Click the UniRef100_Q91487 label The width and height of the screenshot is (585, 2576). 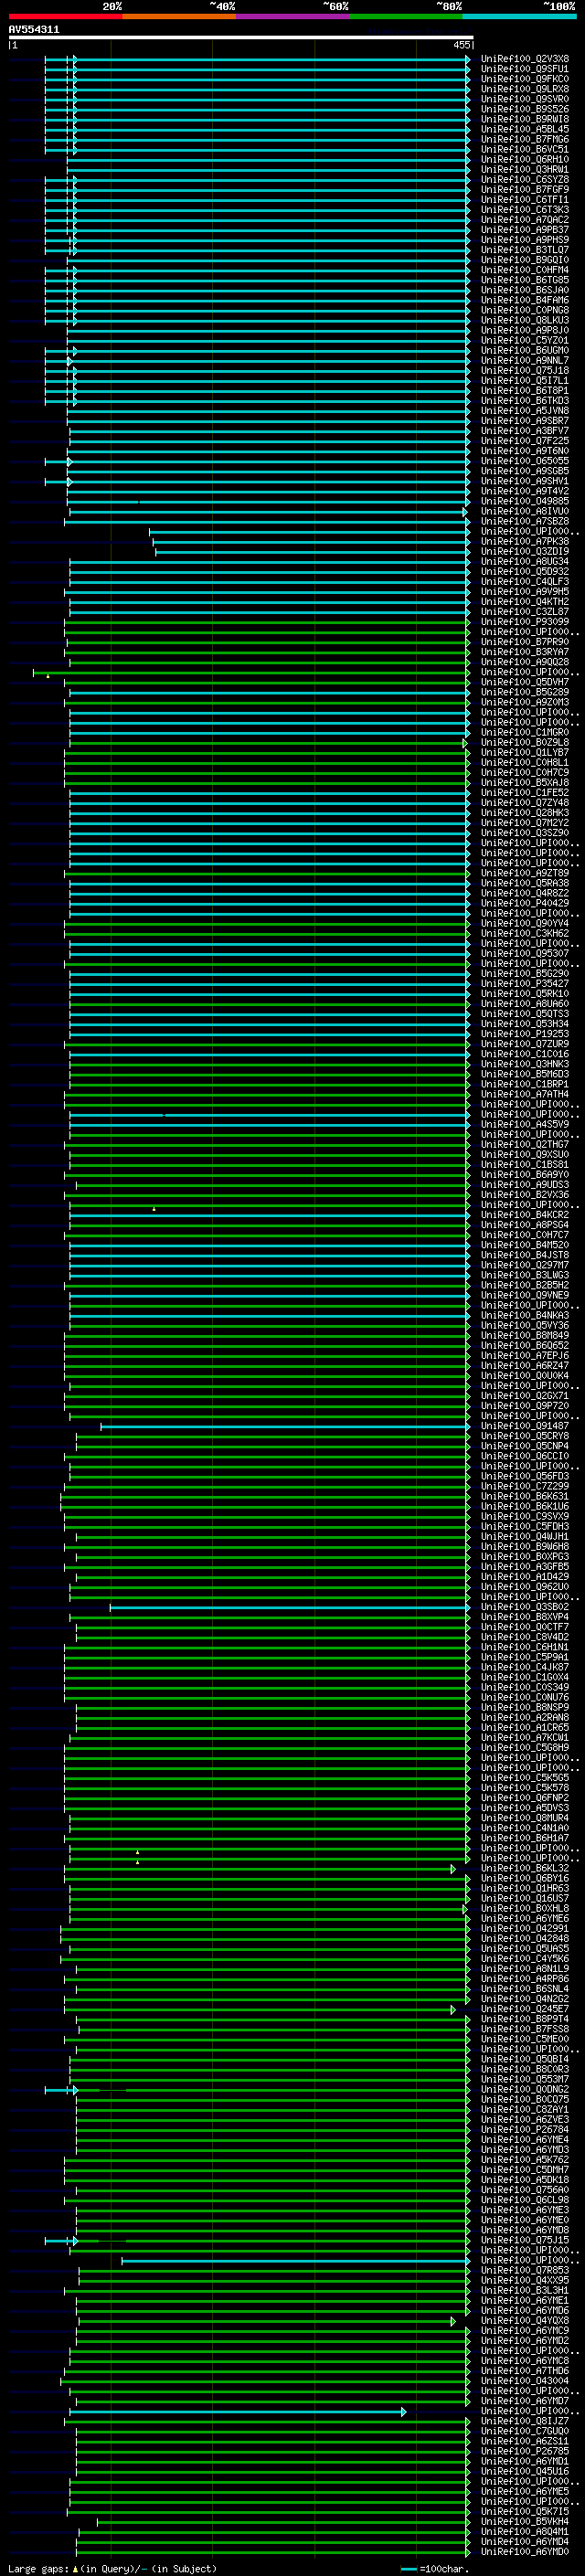tap(525, 1426)
